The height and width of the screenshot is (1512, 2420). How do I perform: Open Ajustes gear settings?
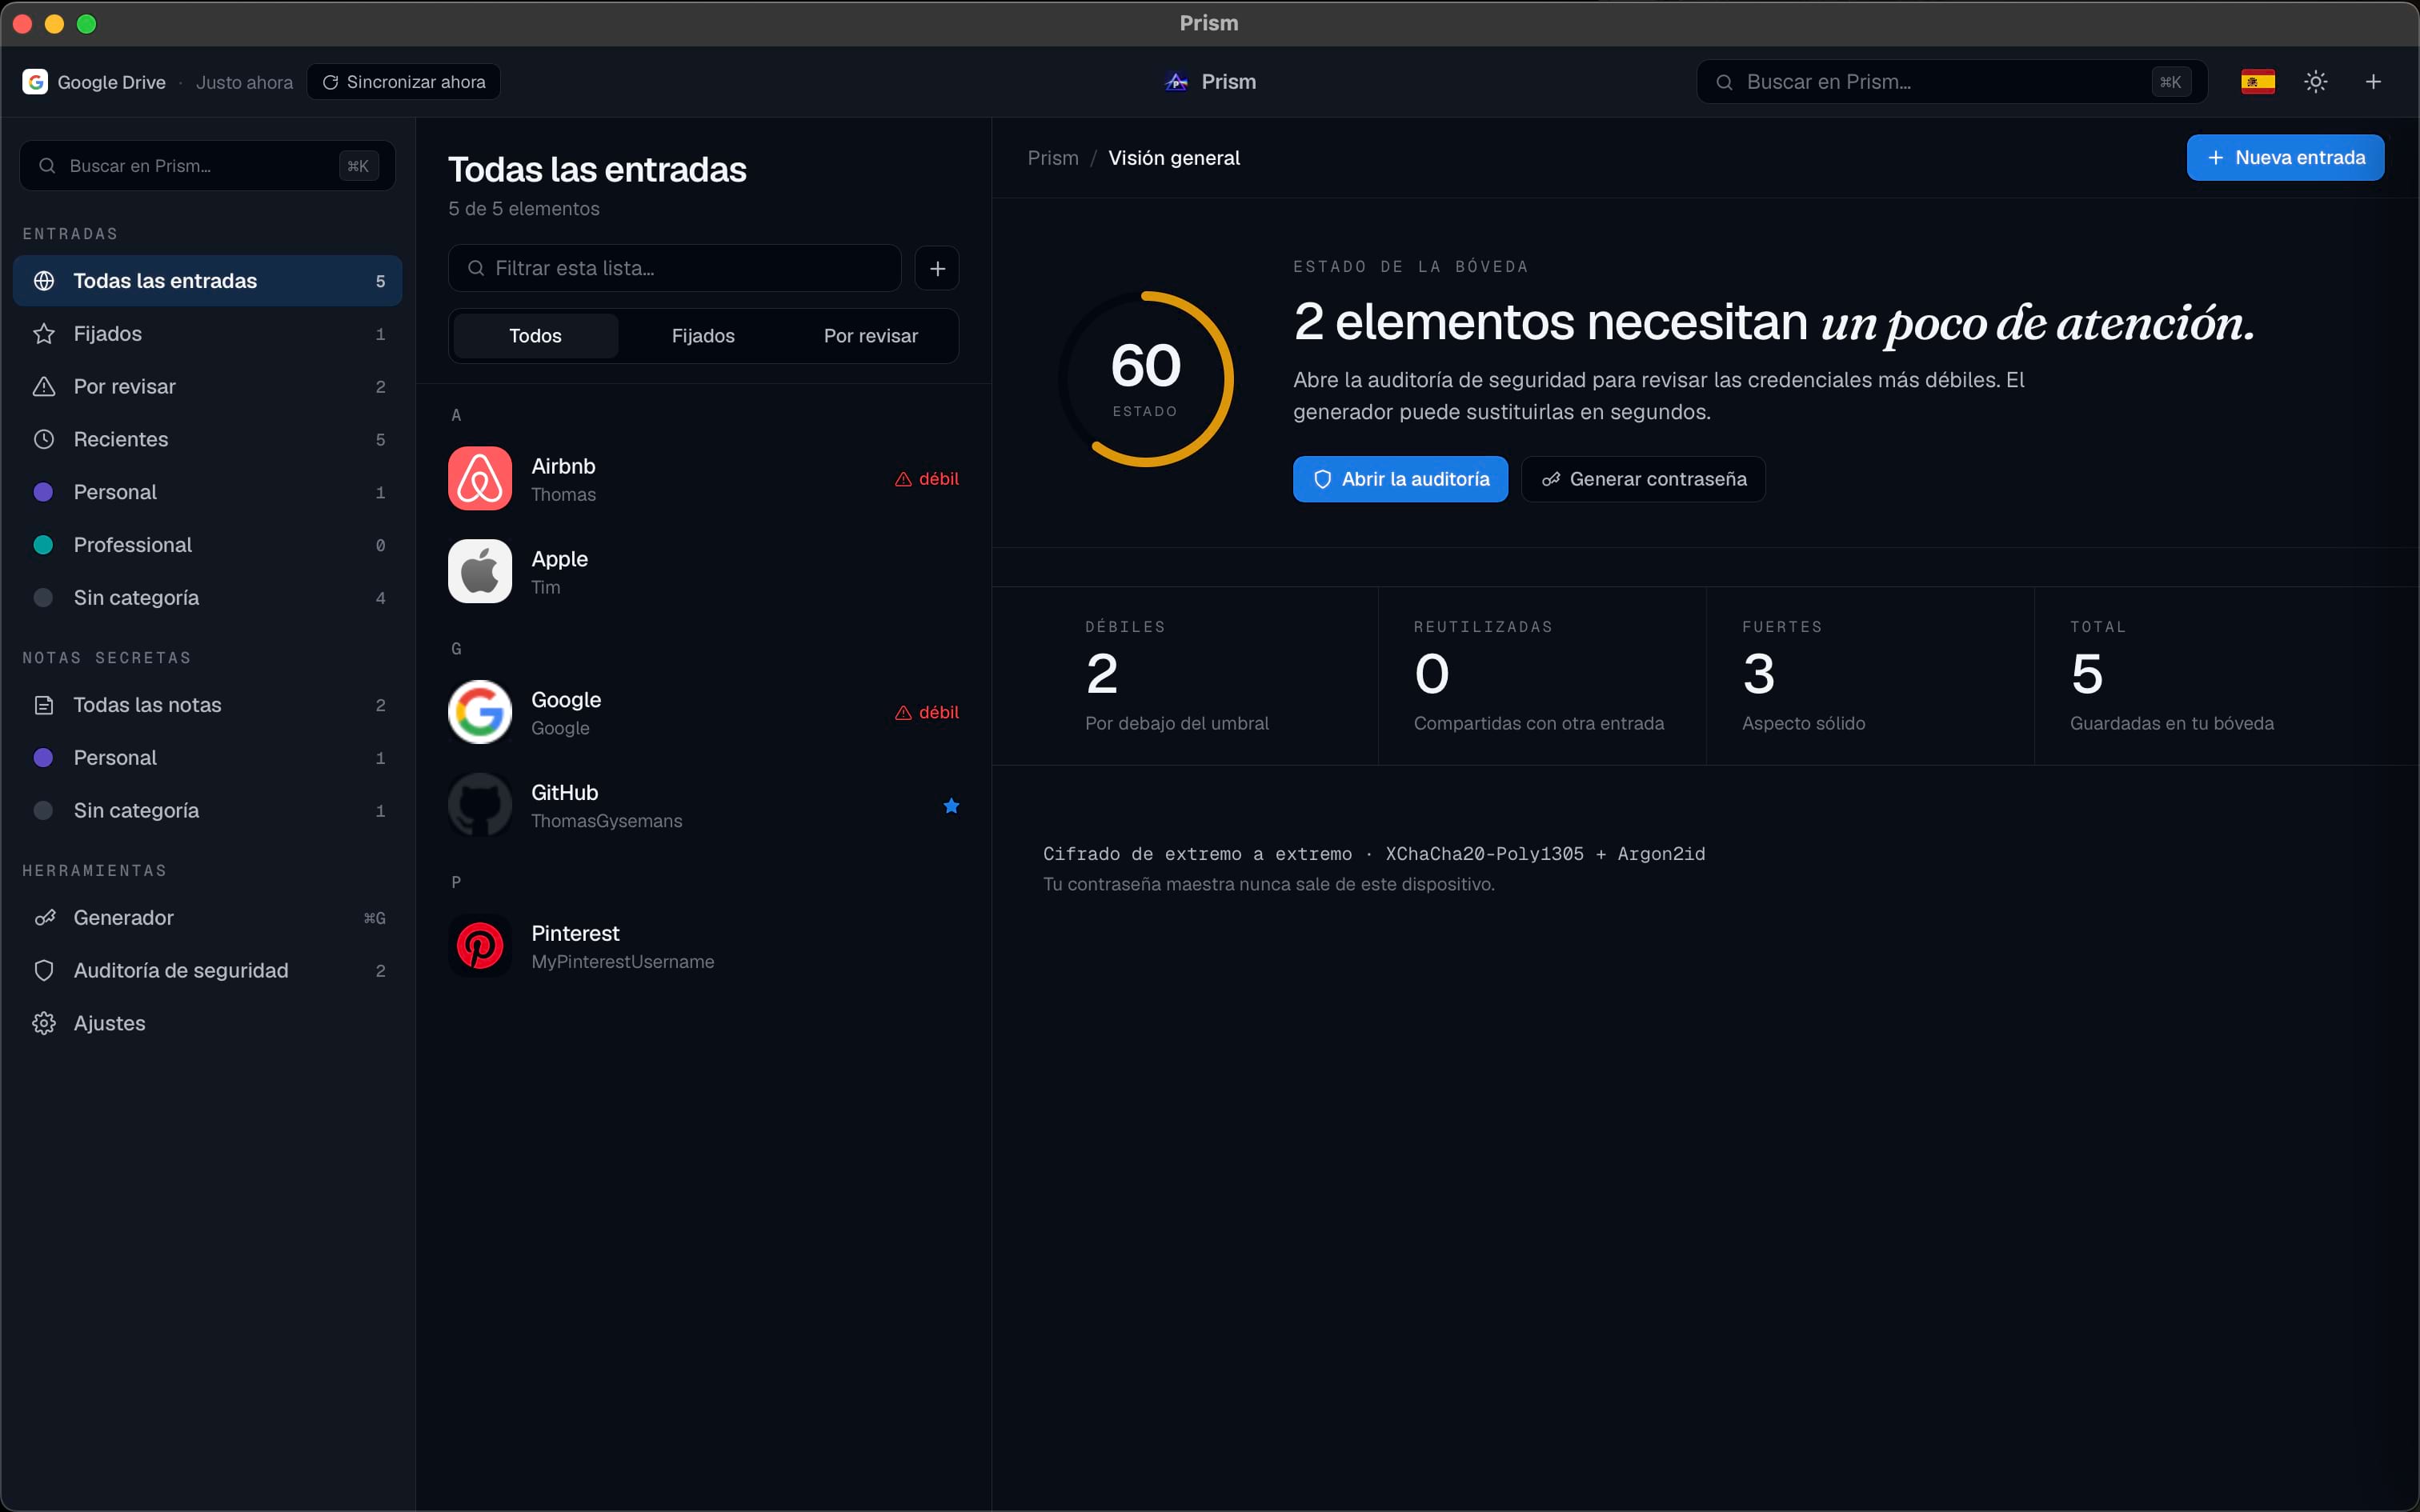click(207, 1024)
